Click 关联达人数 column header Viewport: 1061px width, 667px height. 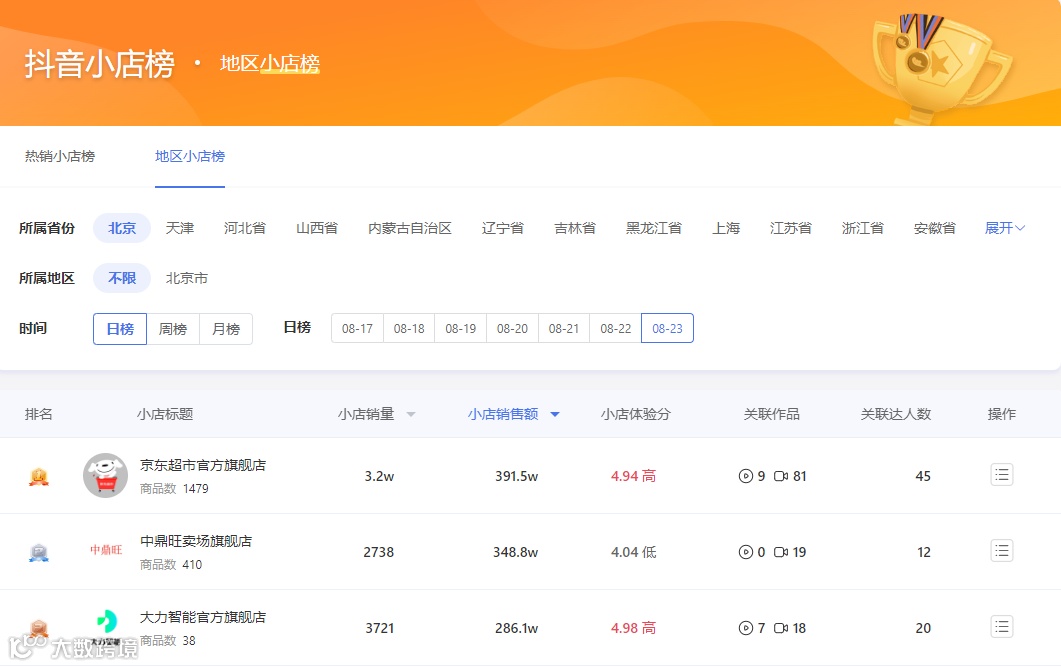pos(895,414)
